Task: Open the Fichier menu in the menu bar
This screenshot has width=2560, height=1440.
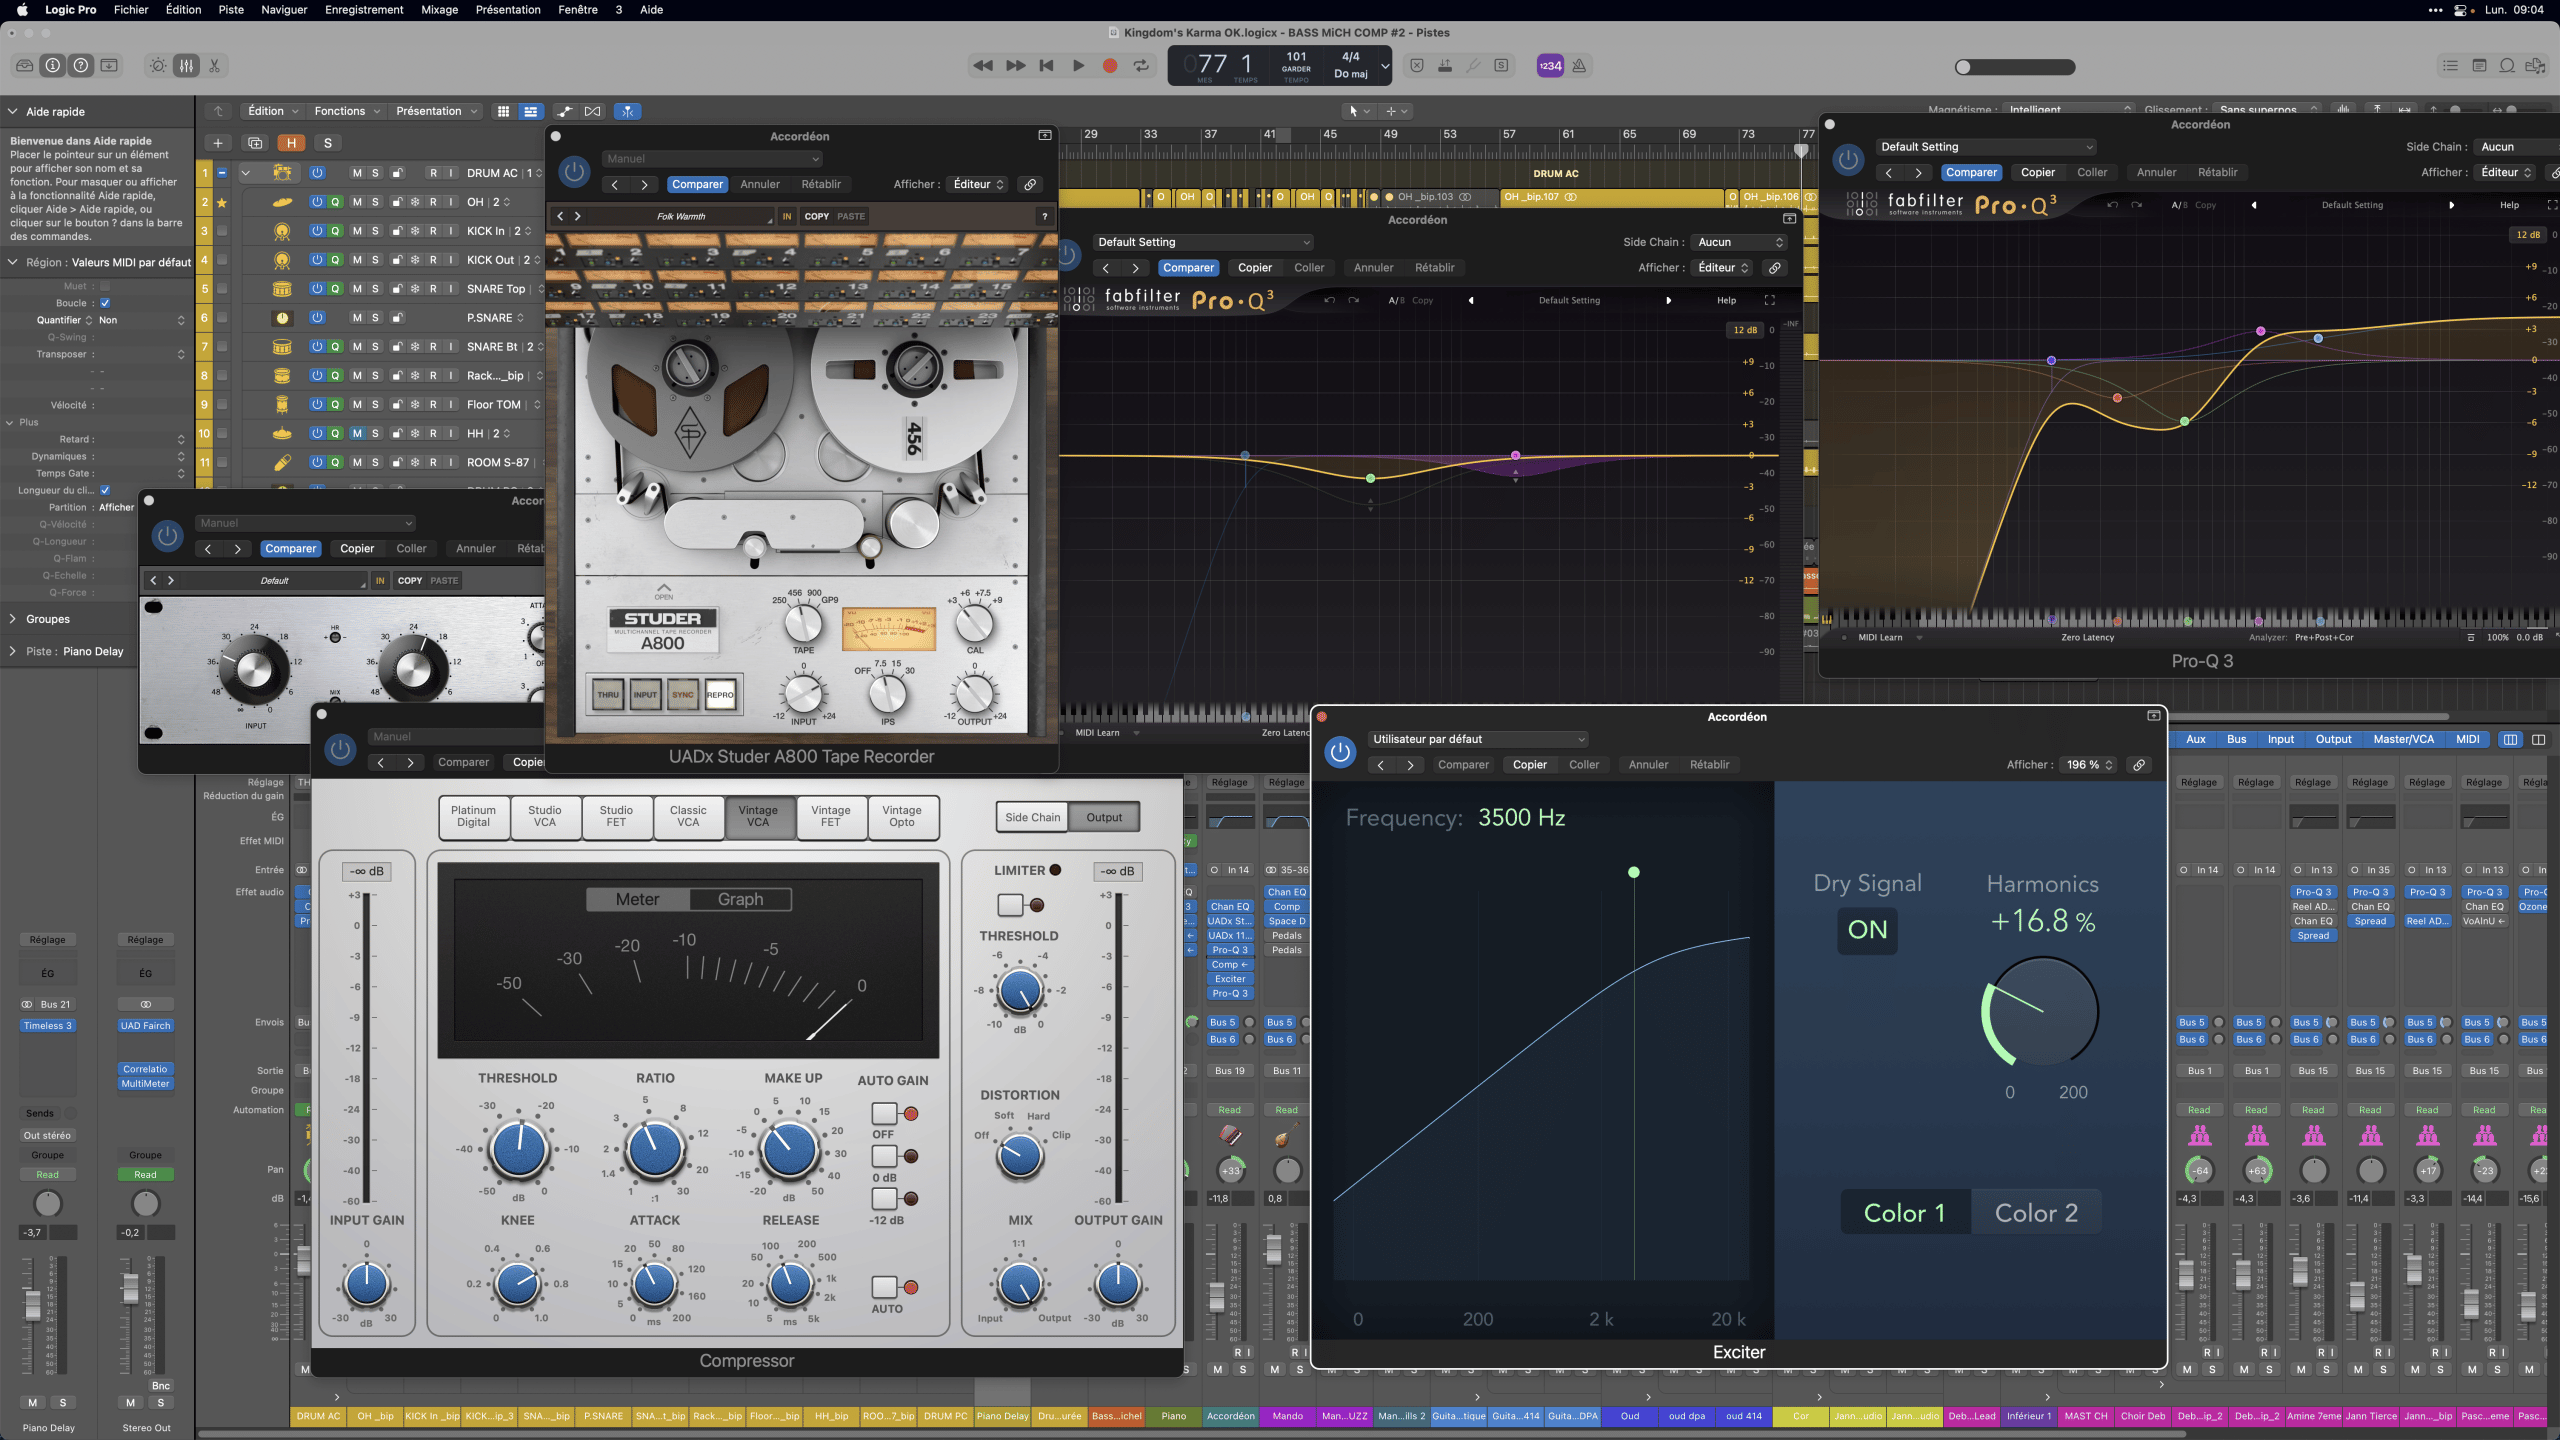Action: coord(131,10)
